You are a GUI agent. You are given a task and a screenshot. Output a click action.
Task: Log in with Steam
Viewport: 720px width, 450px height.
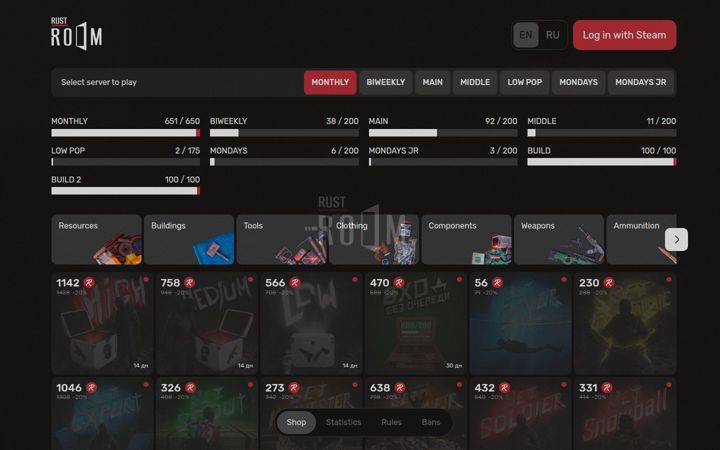point(624,35)
